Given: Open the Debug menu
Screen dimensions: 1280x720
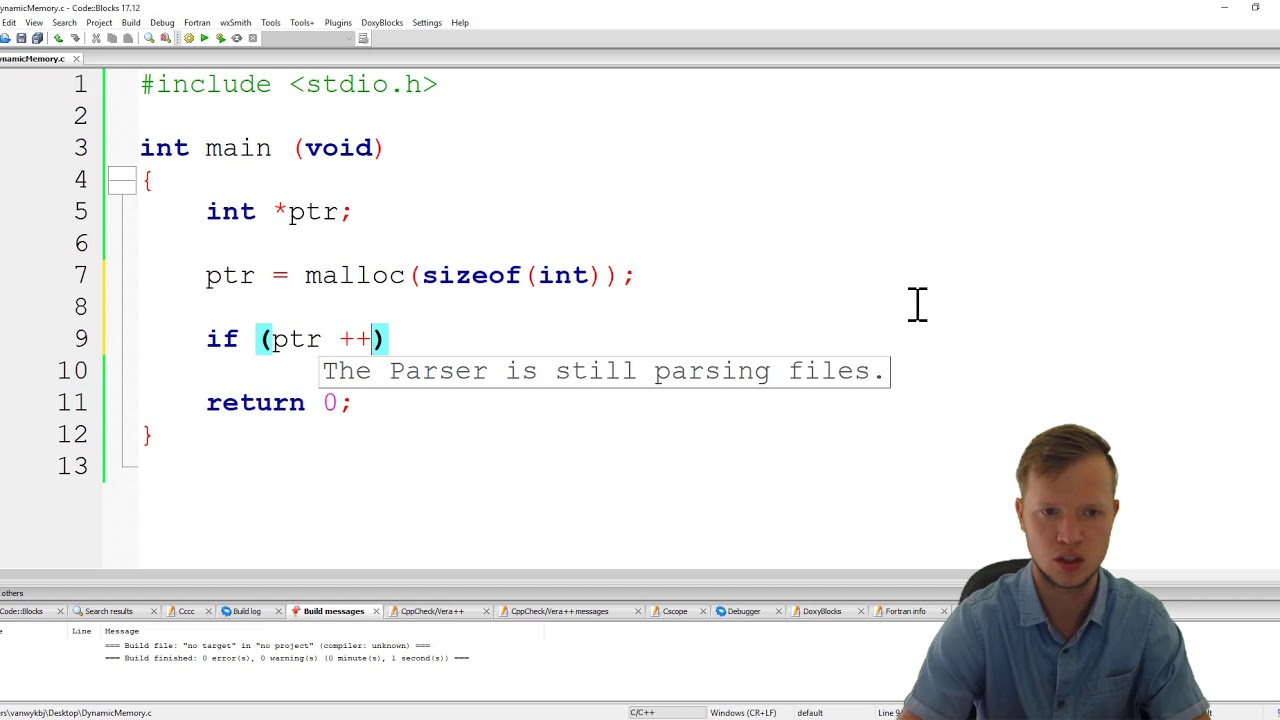Looking at the screenshot, I should pos(162,22).
